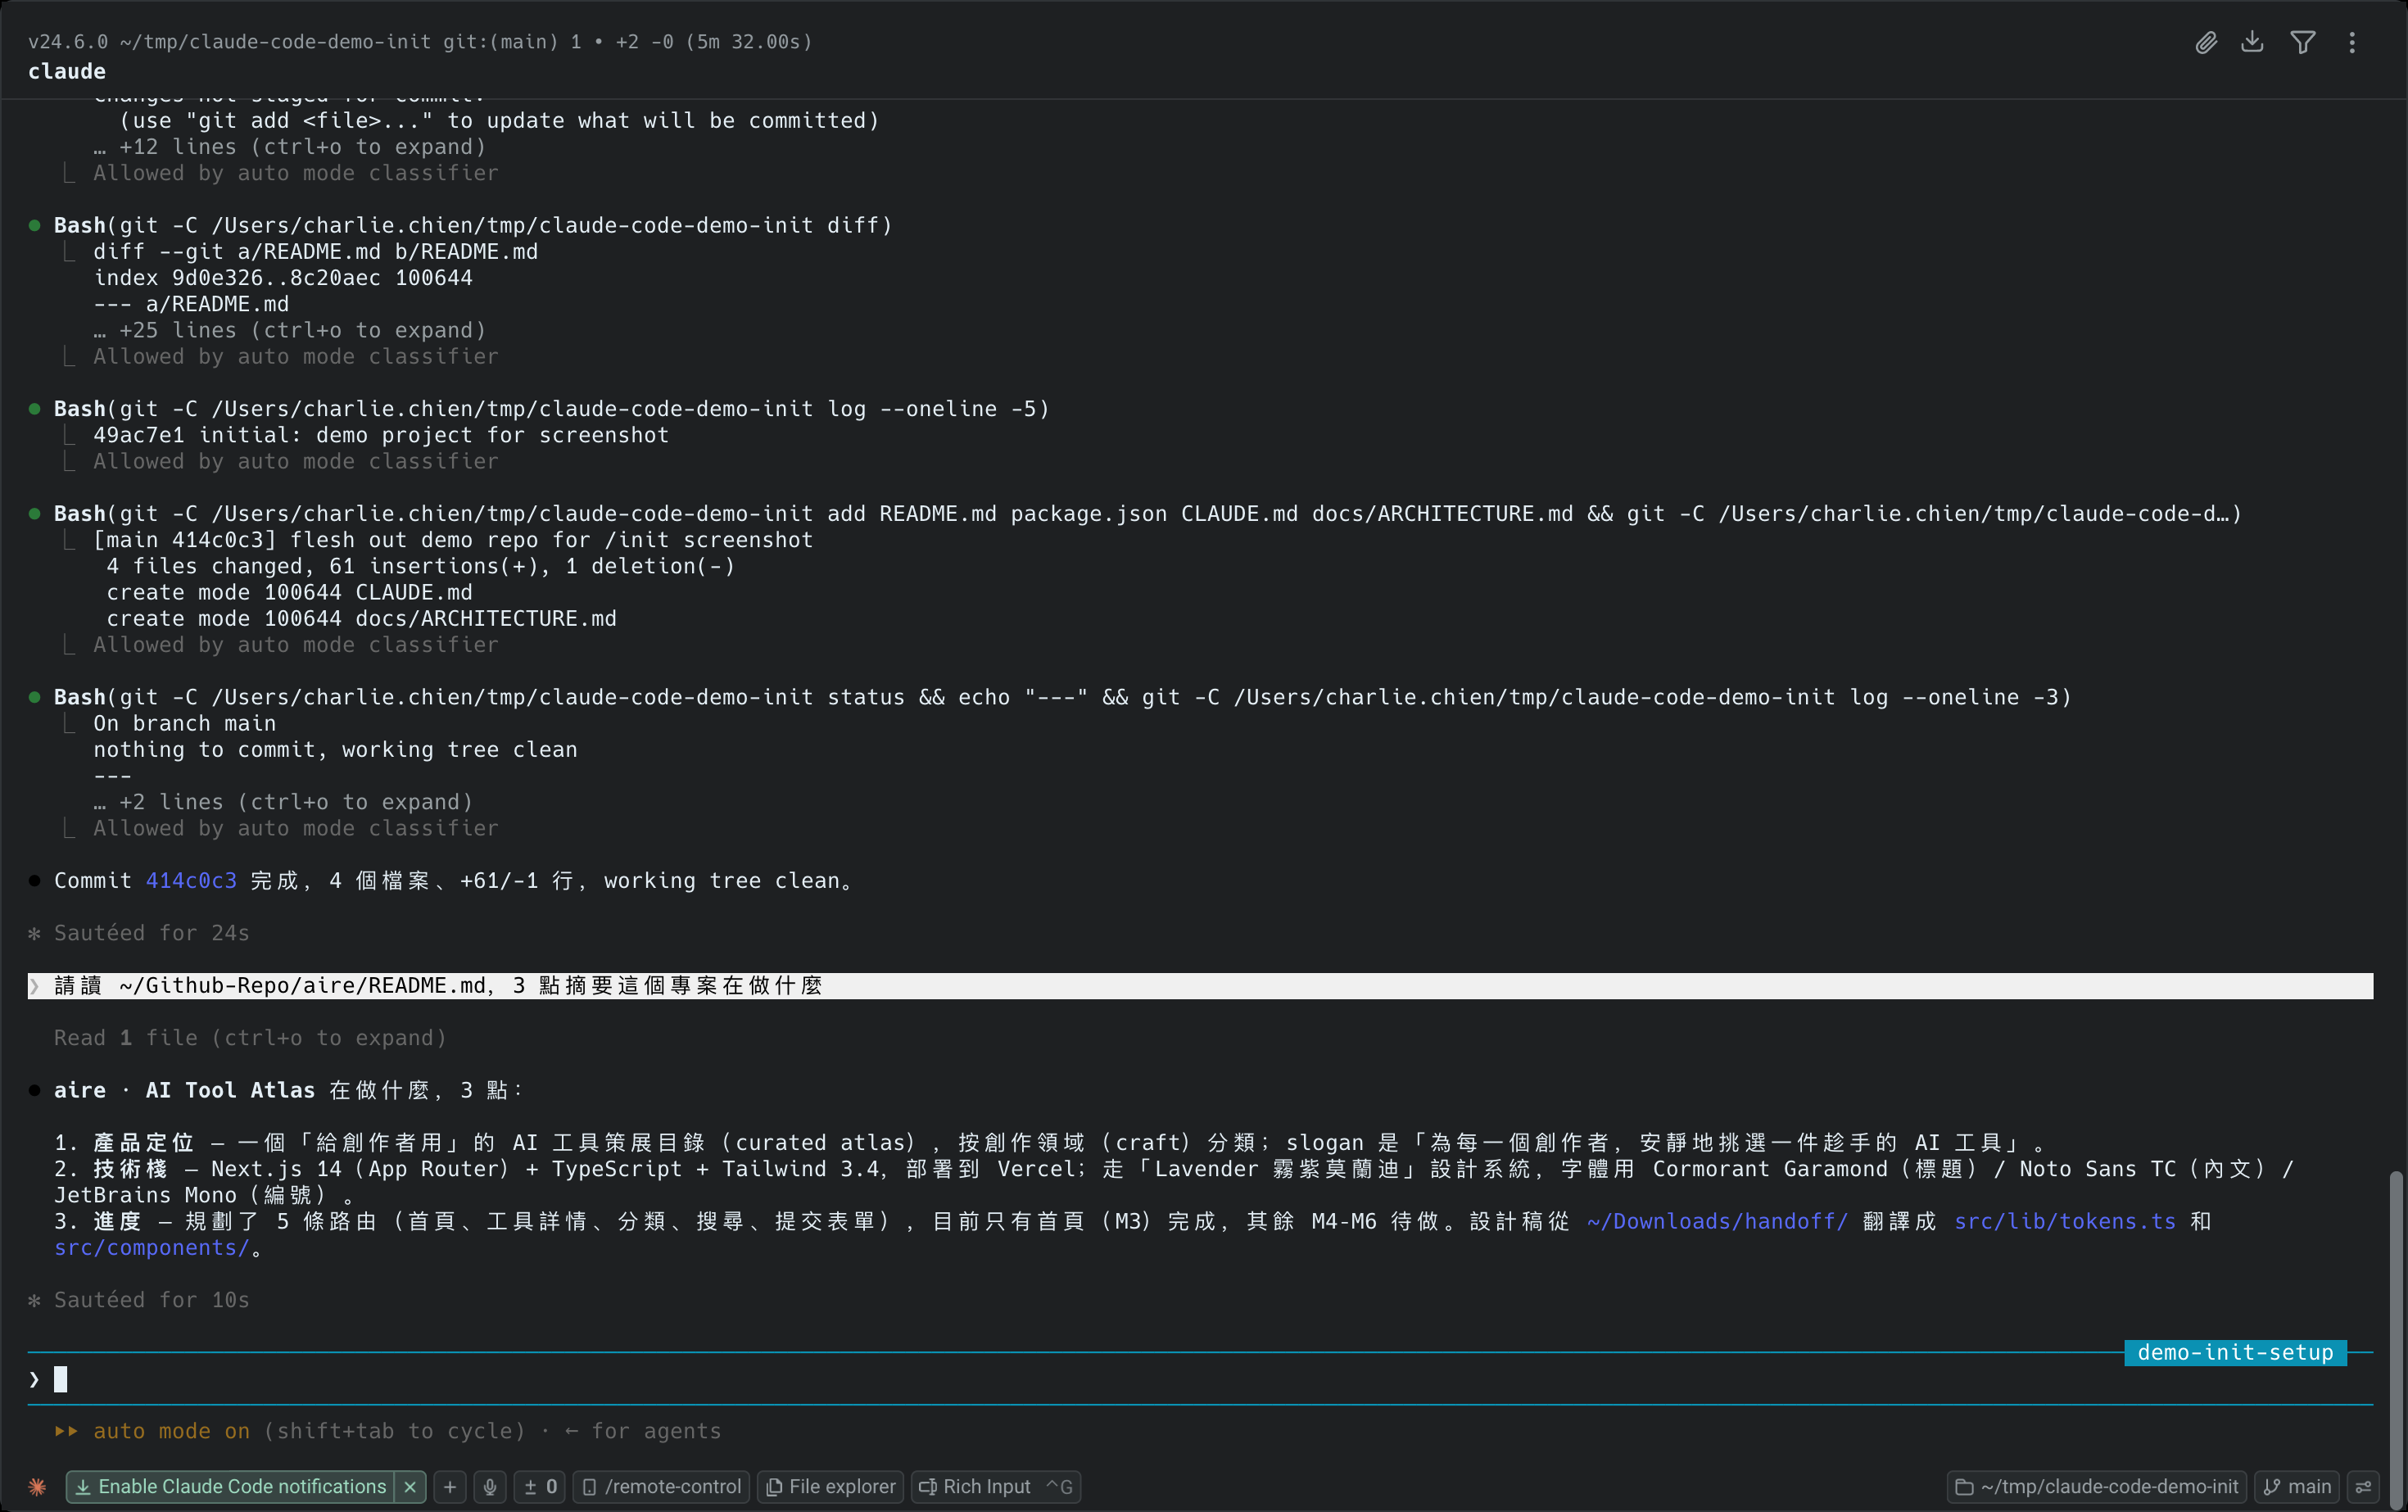Click the orange Claude asterisk icon
Viewport: 2408px width, 1512px height.
click(x=37, y=1487)
